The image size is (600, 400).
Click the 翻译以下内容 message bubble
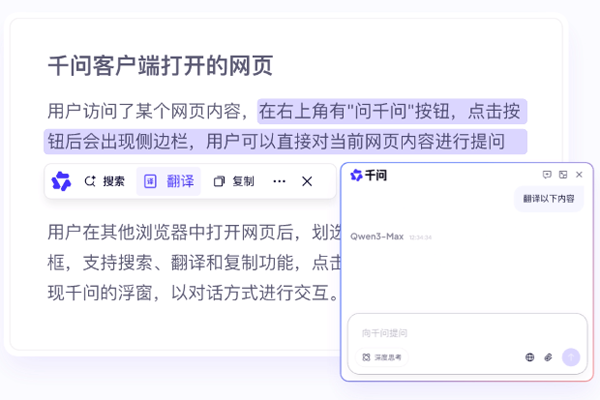pos(548,199)
